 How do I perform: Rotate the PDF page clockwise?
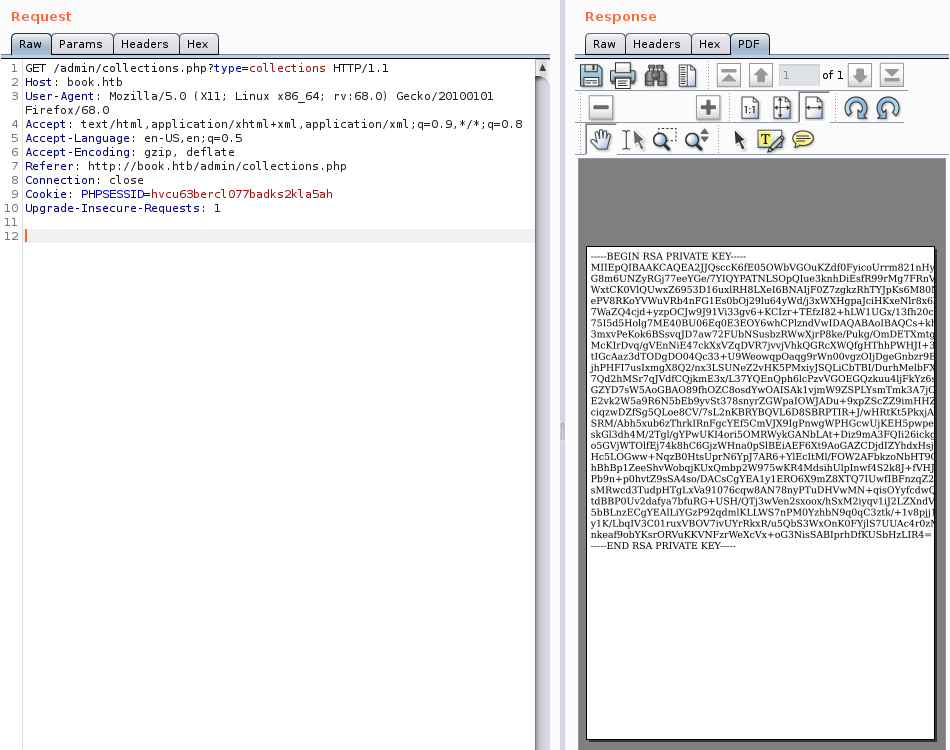855,108
